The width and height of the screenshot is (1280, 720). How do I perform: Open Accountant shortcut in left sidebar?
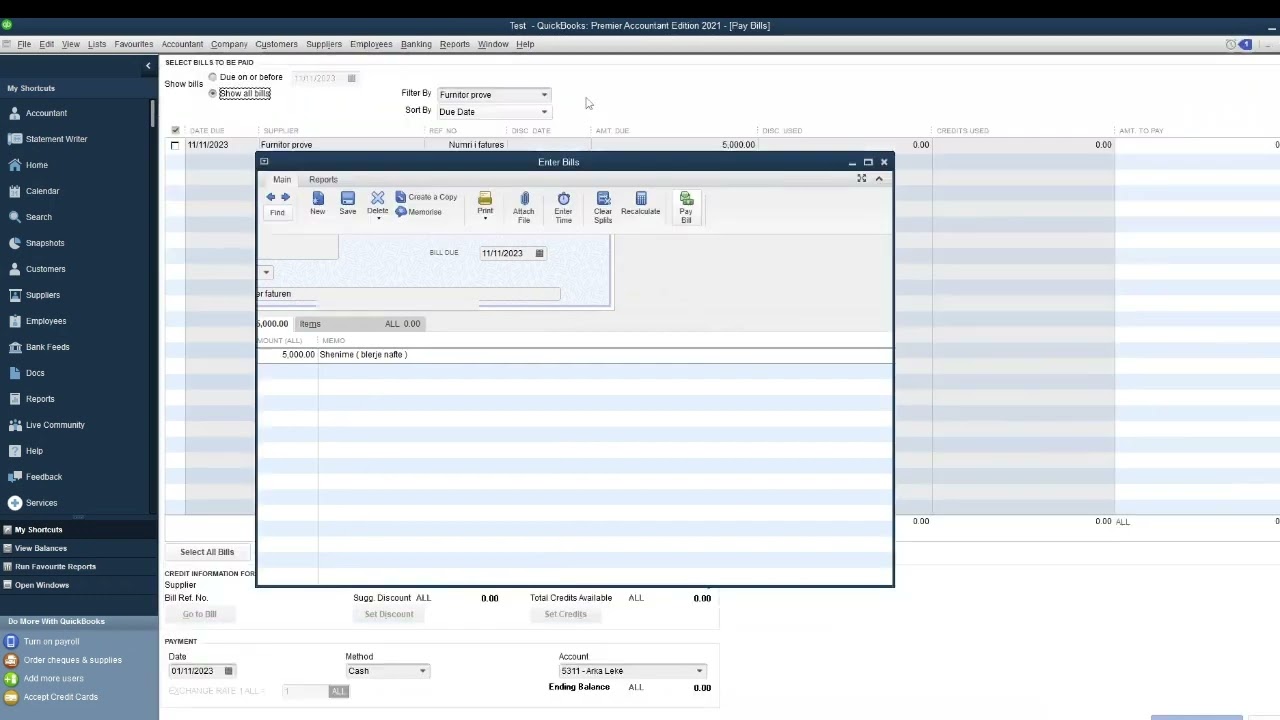tap(46, 113)
